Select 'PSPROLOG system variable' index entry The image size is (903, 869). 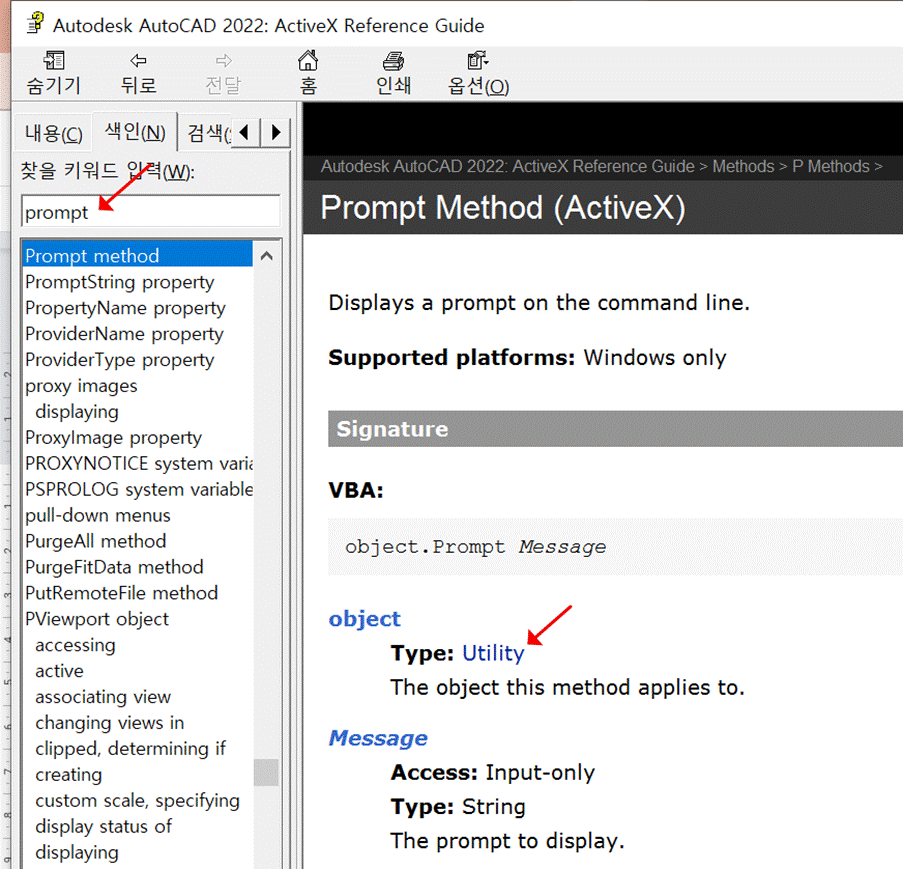[x=138, y=489]
